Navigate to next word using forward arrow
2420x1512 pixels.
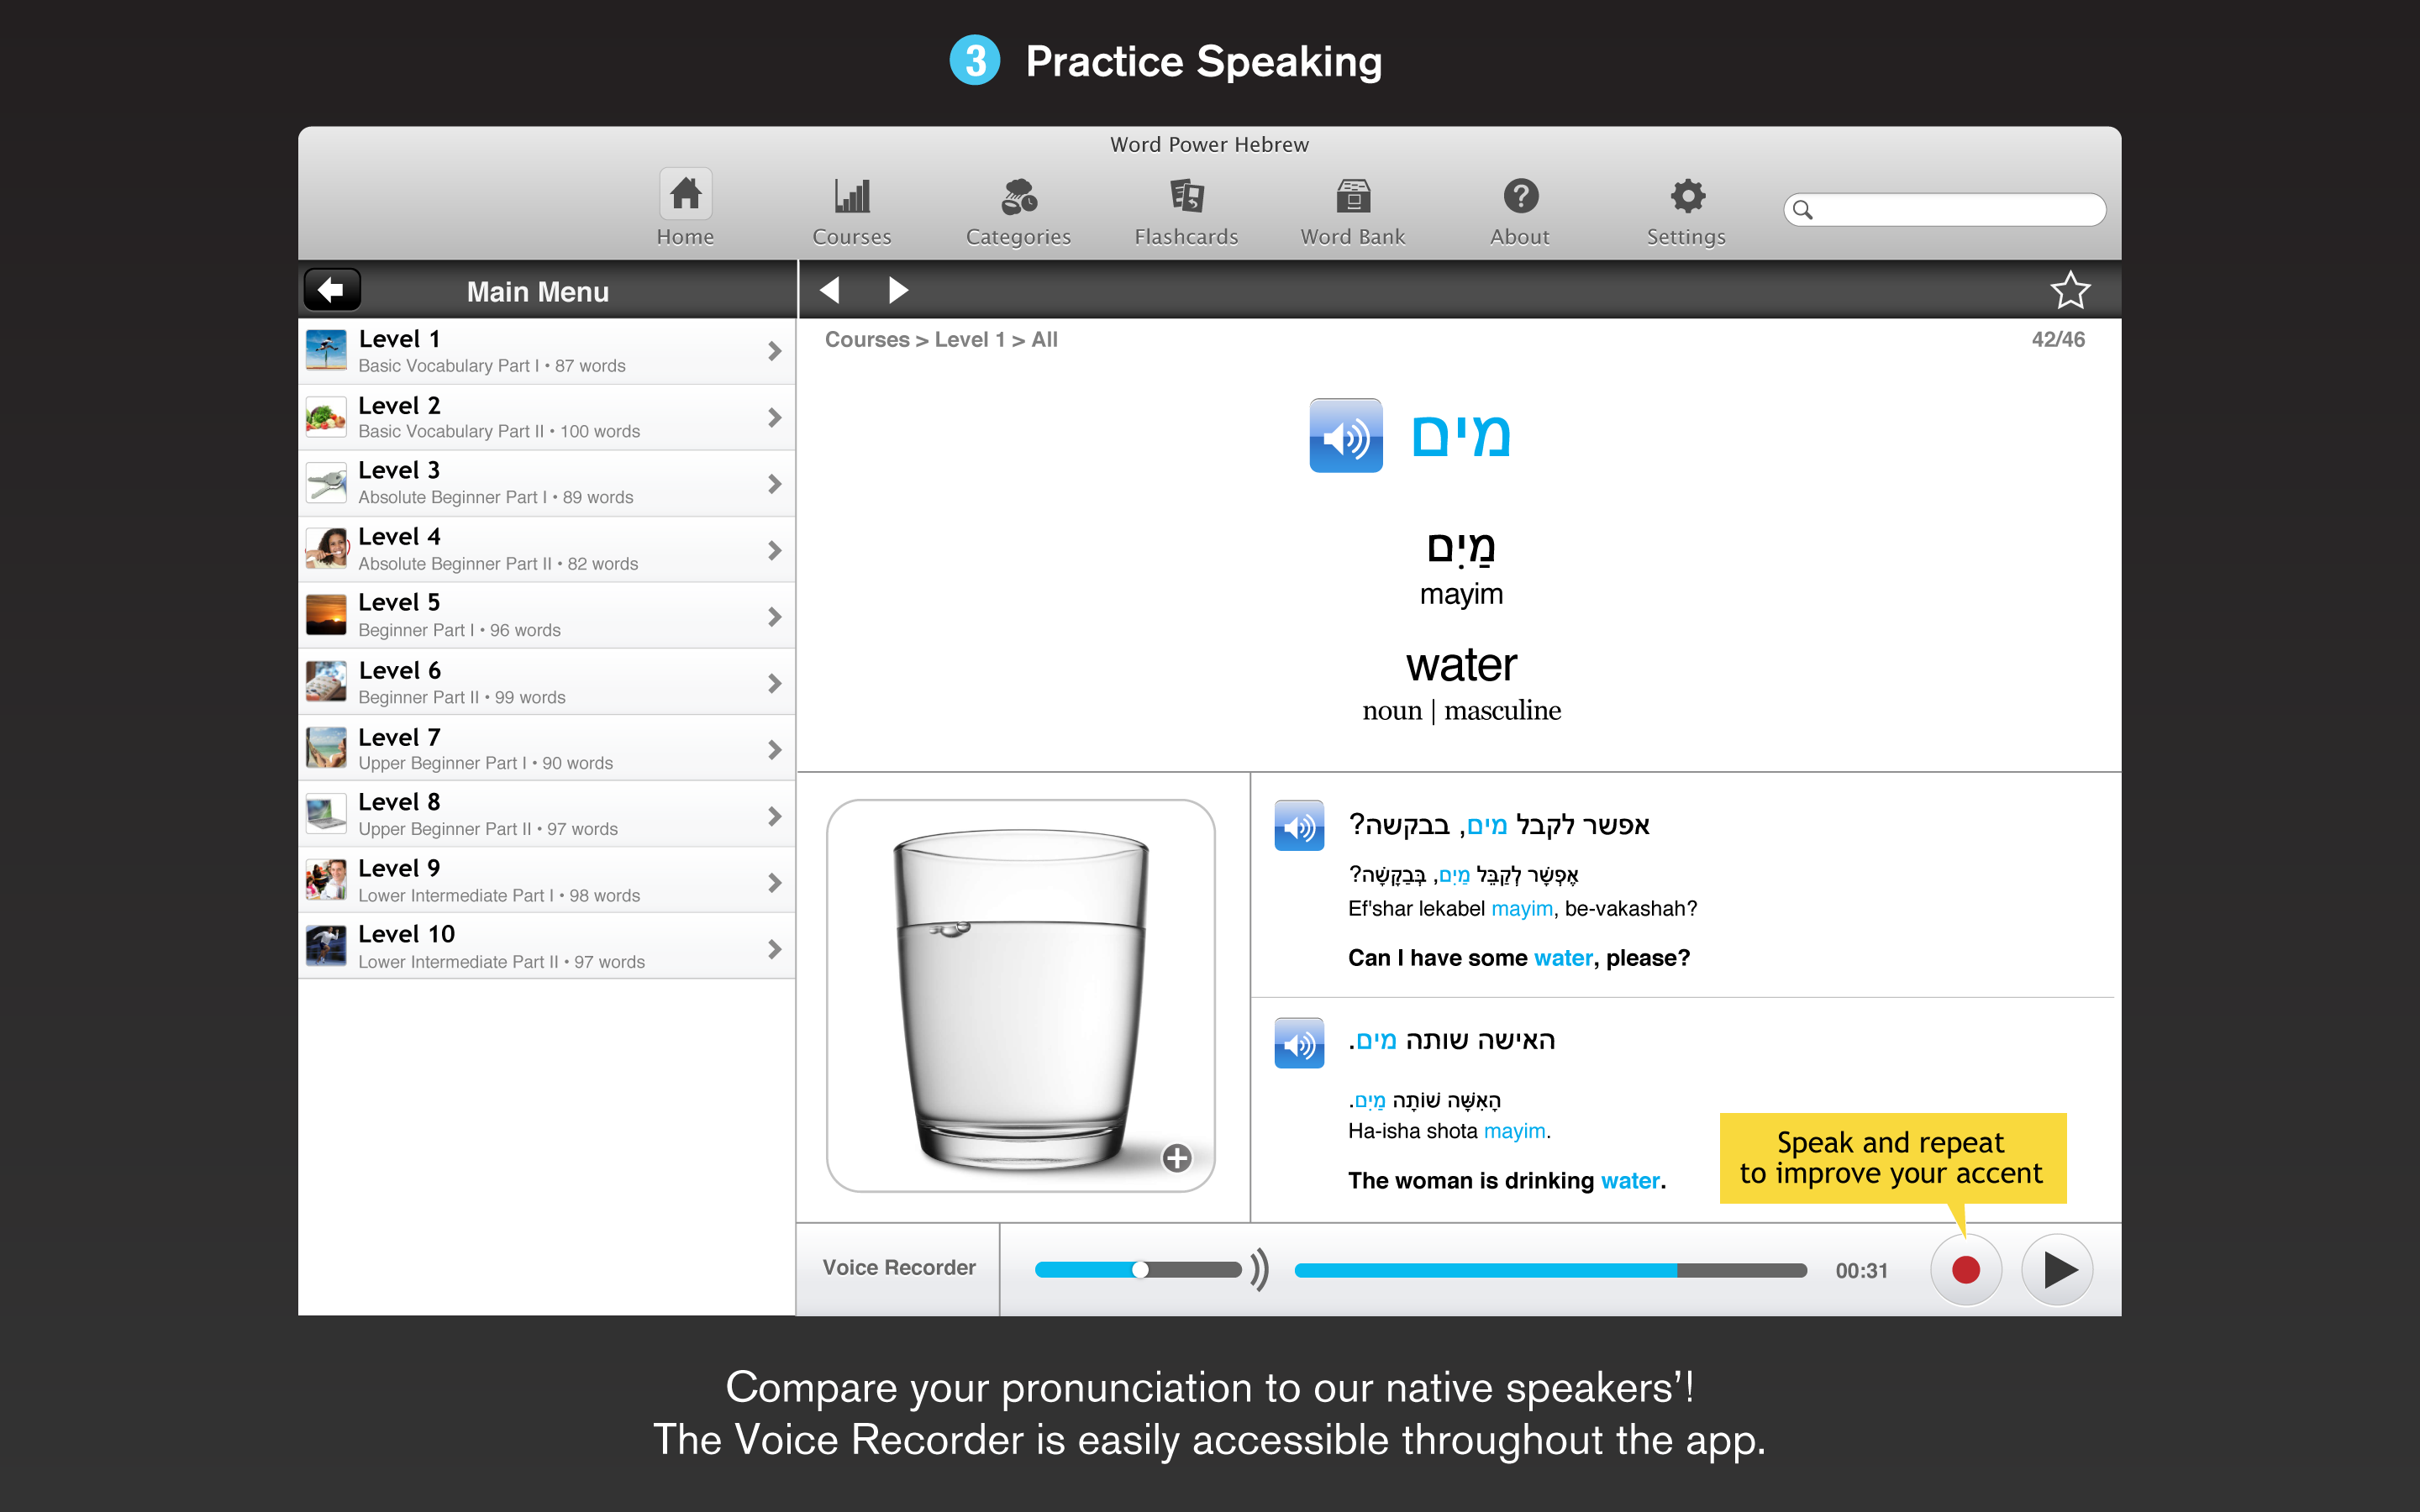click(899, 289)
